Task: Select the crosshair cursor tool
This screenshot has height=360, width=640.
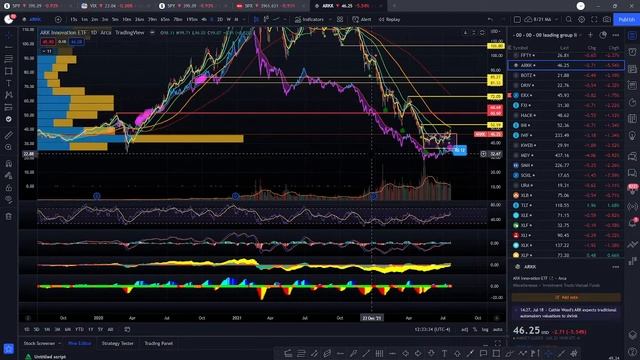Action: [x=9, y=36]
